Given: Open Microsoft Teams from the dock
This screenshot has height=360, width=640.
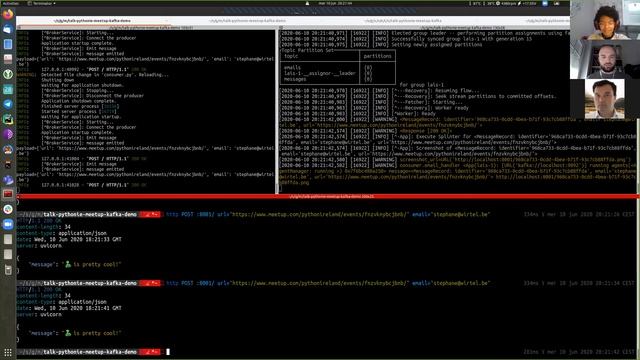Looking at the screenshot, I should coord(8,180).
